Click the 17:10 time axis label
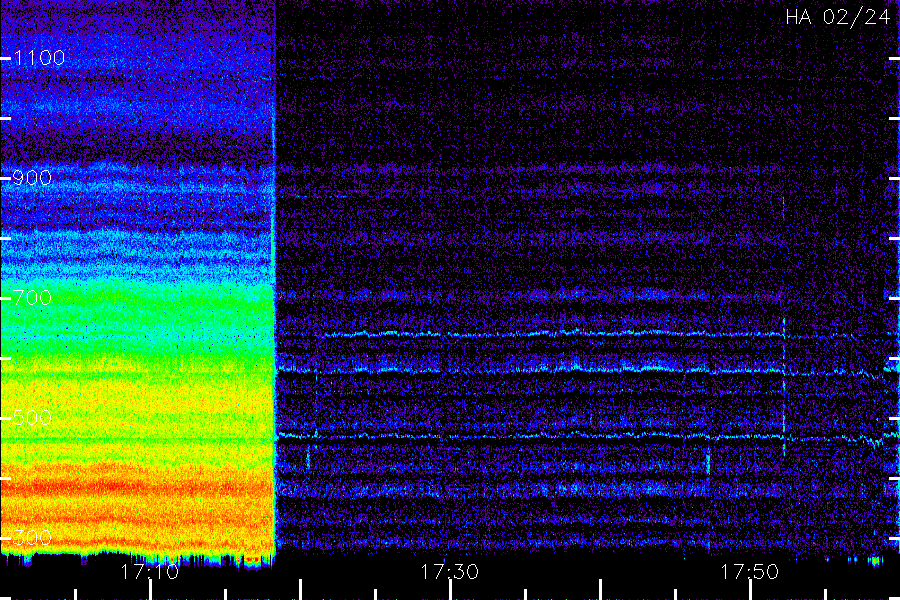 coord(149,572)
